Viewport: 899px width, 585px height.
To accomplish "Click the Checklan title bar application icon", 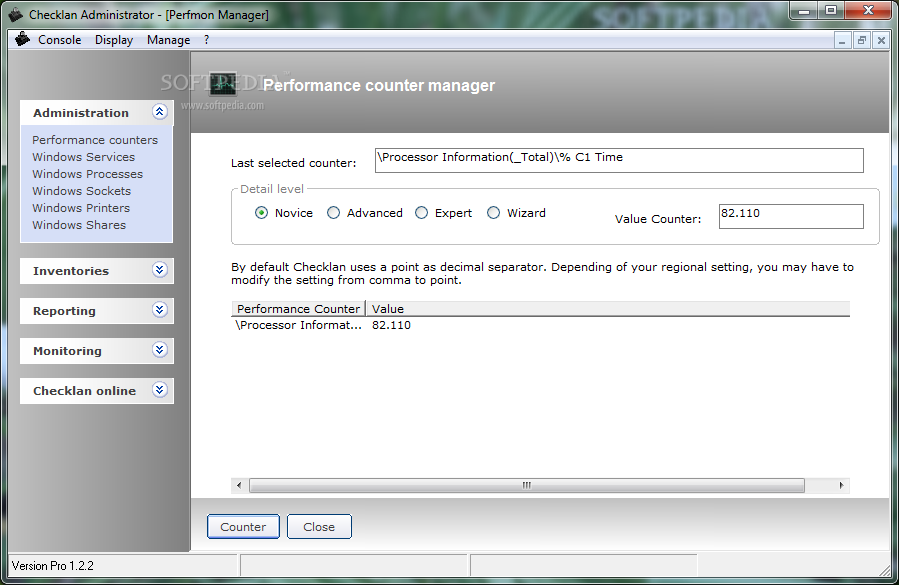I will pyautogui.click(x=16, y=14).
